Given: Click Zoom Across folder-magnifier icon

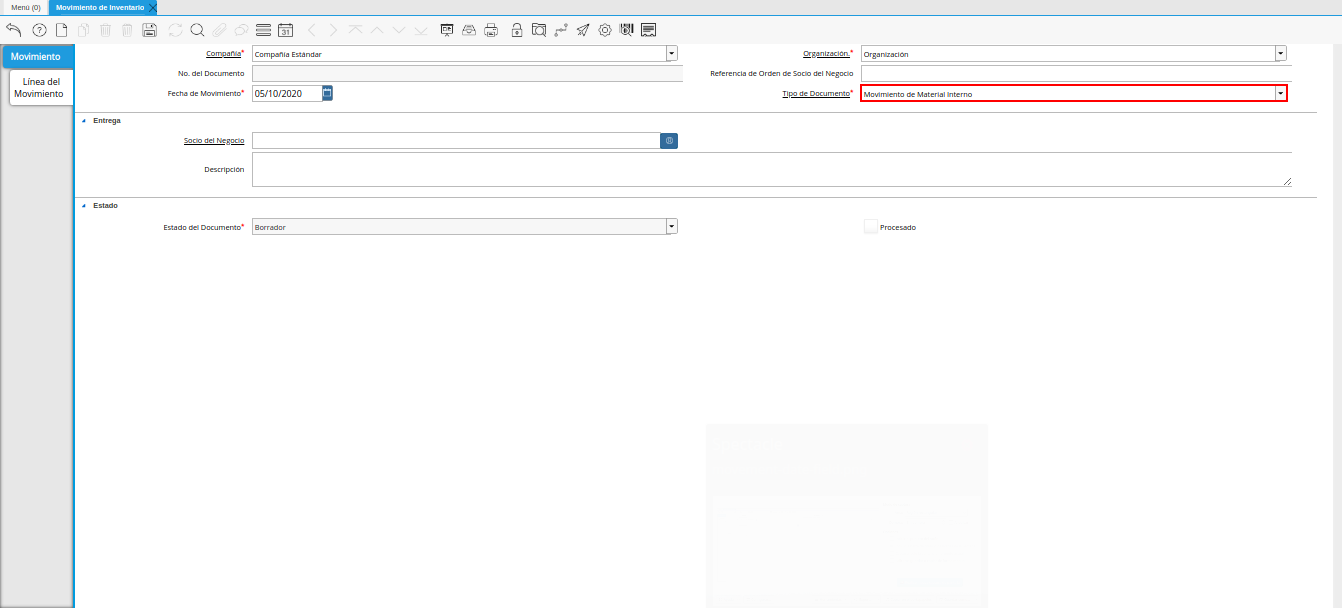Looking at the screenshot, I should coord(539,30).
